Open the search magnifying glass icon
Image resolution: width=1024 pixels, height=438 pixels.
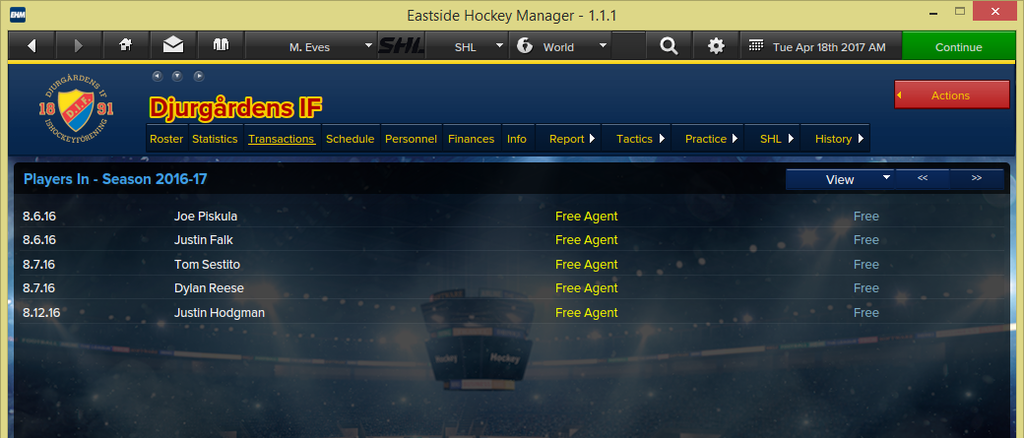[669, 46]
